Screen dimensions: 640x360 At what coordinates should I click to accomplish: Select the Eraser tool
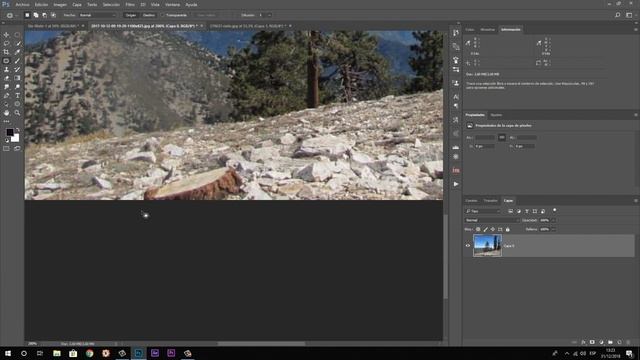6,78
